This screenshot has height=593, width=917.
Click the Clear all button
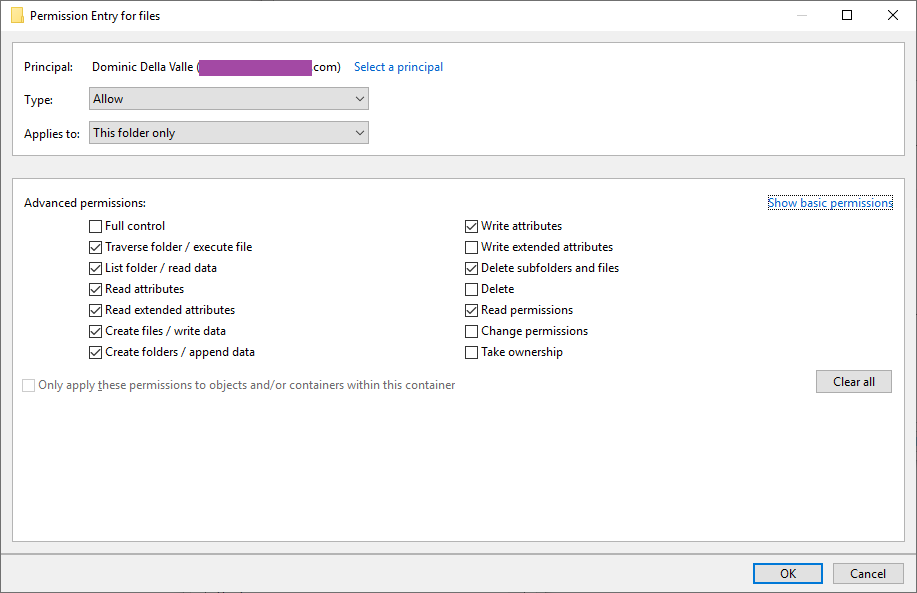[854, 382]
